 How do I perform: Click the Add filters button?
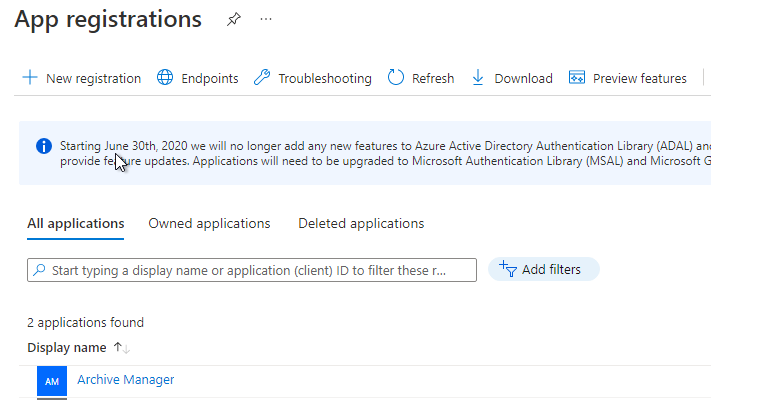pos(544,269)
